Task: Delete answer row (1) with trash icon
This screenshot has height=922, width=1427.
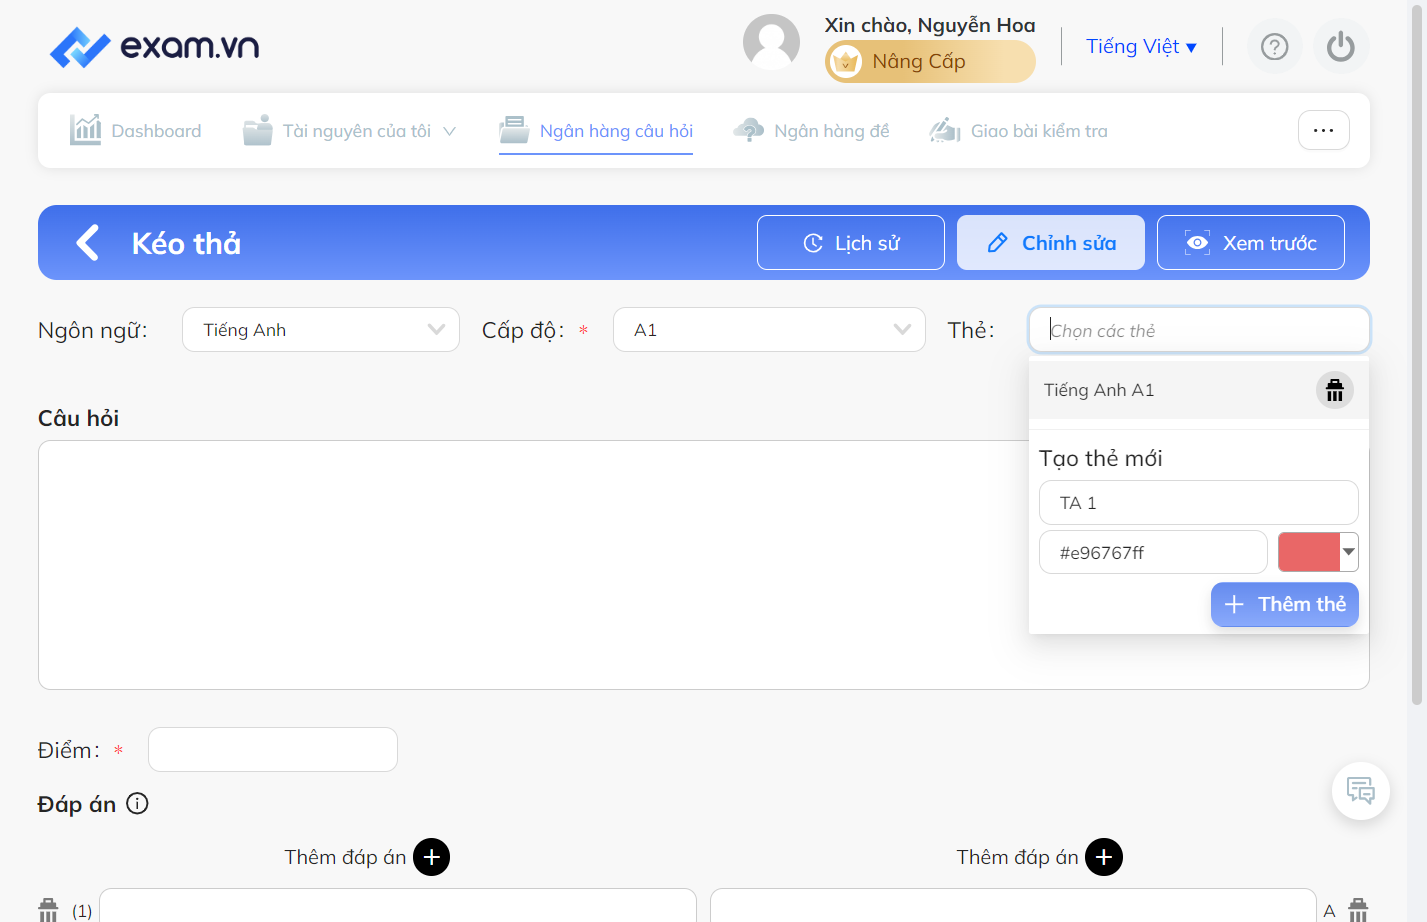Action: tap(48, 910)
